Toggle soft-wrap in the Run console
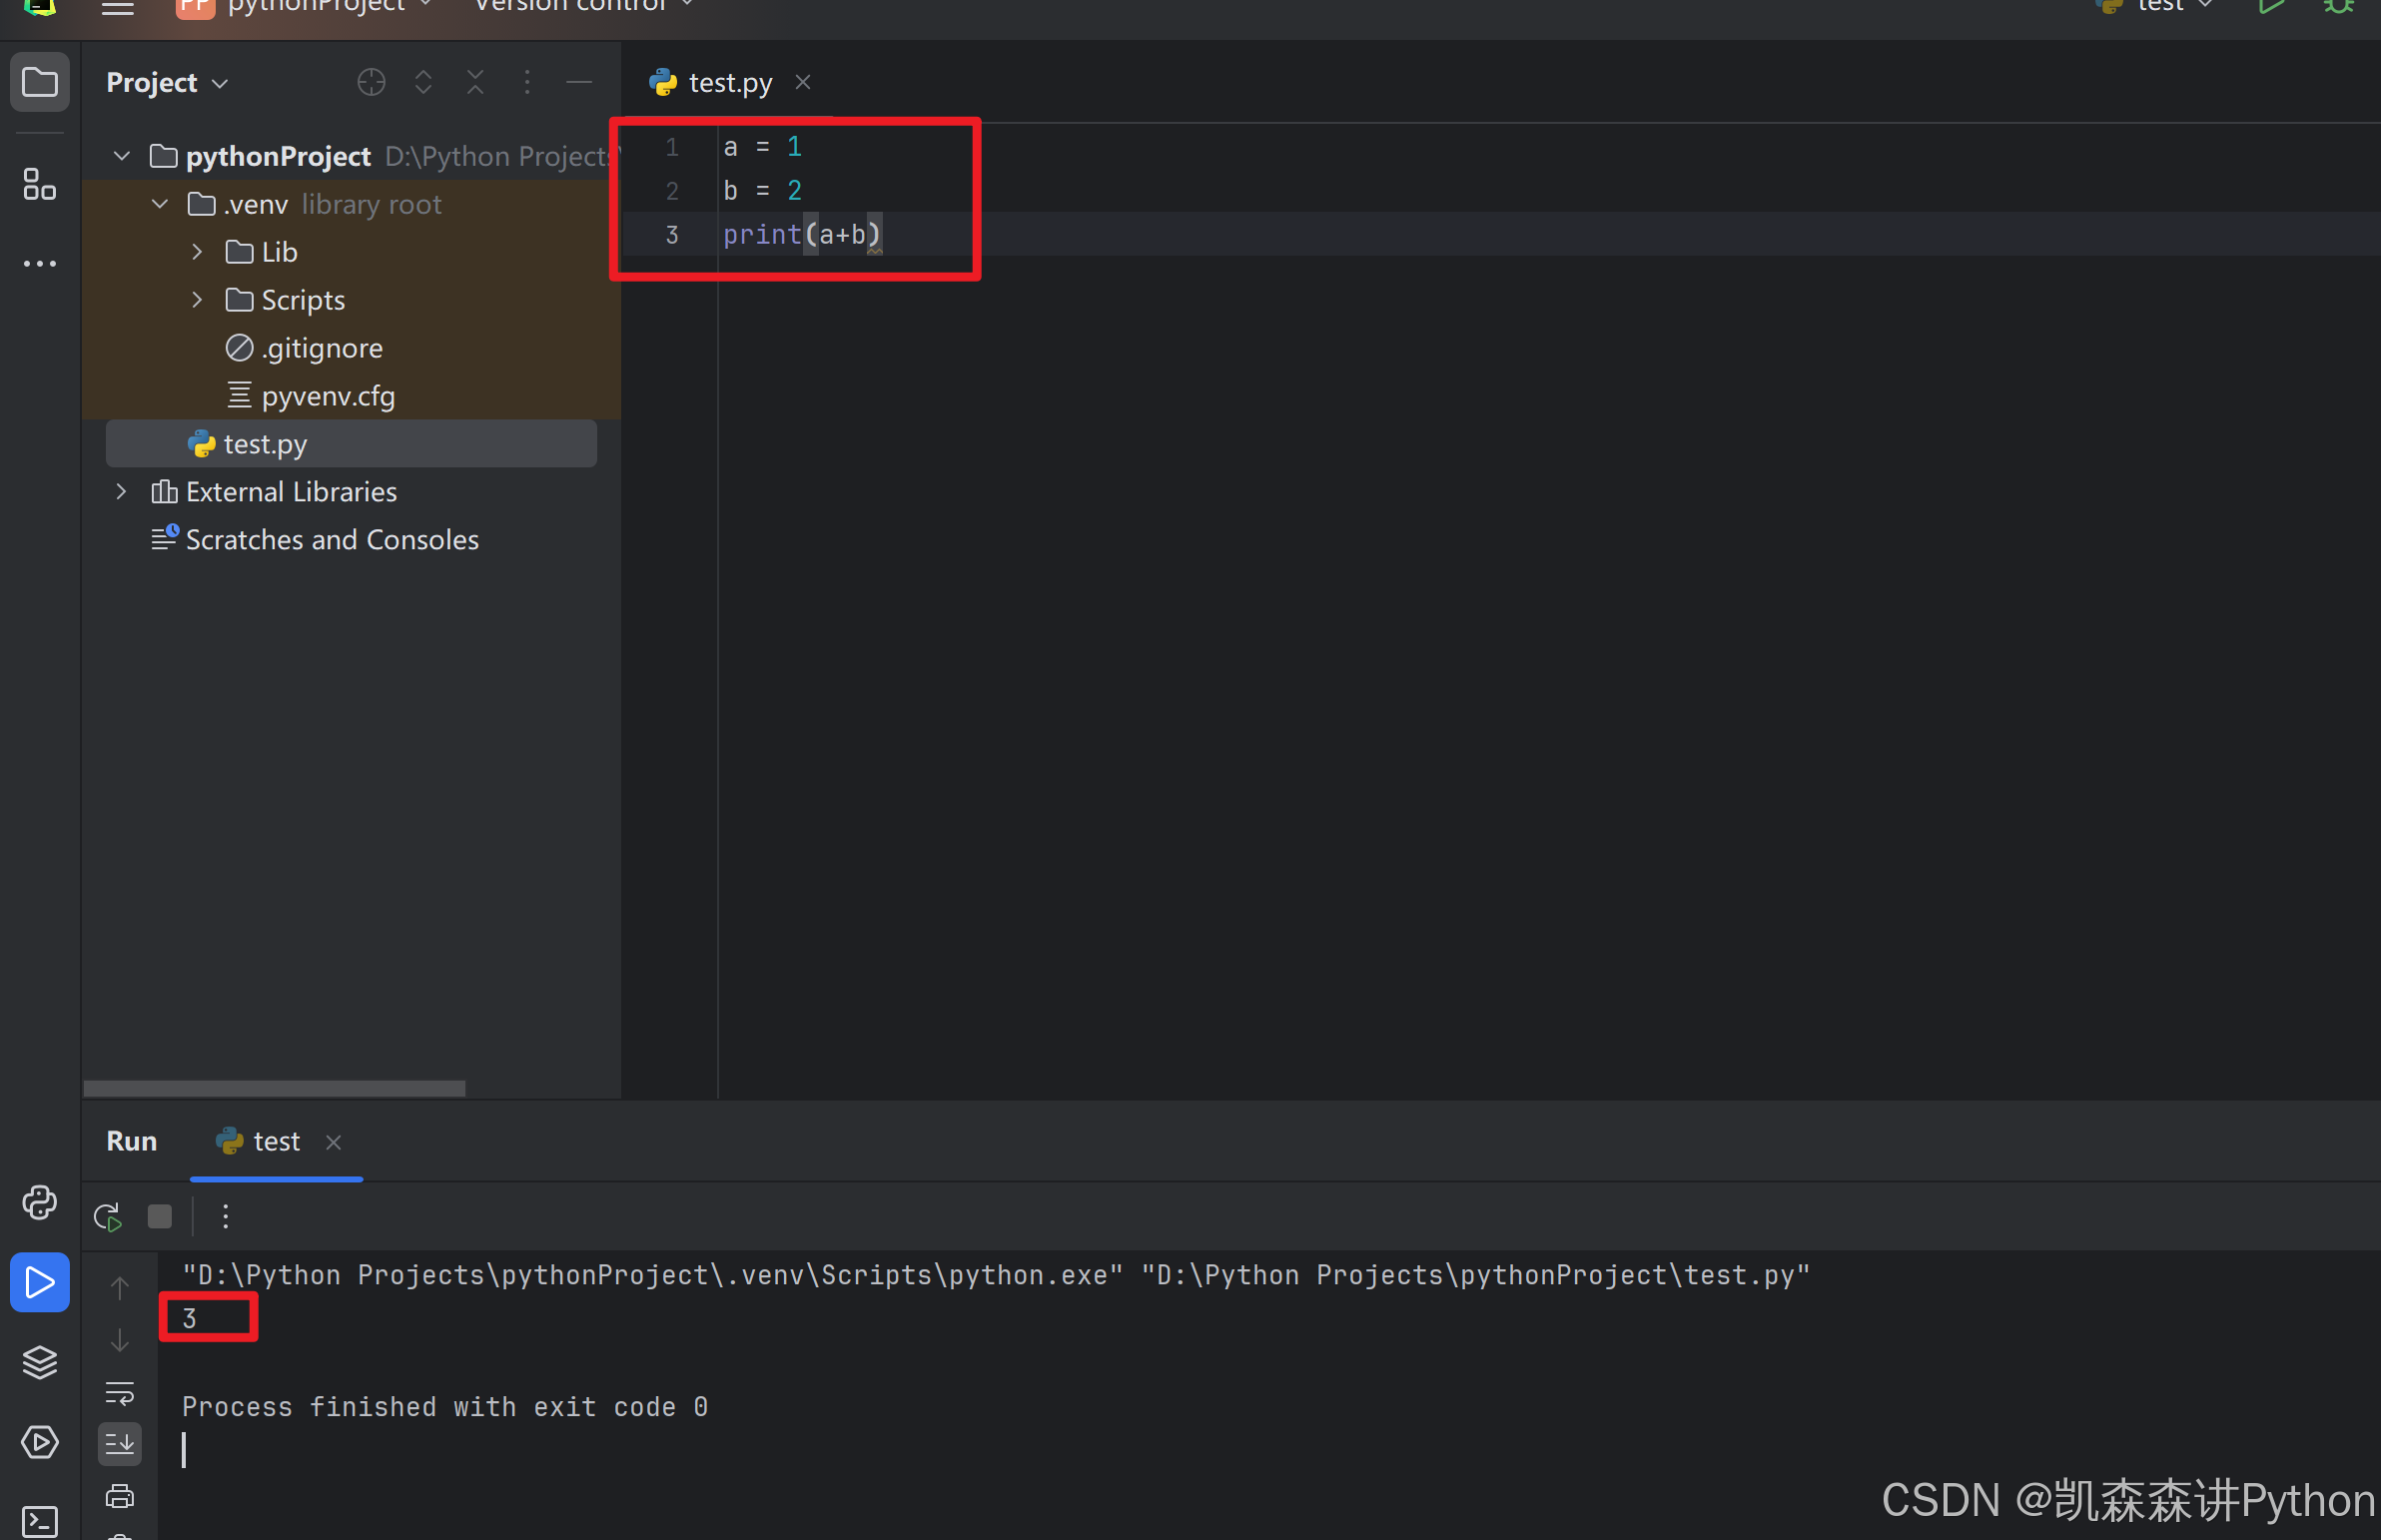The height and width of the screenshot is (1540, 2381). pyautogui.click(x=120, y=1392)
